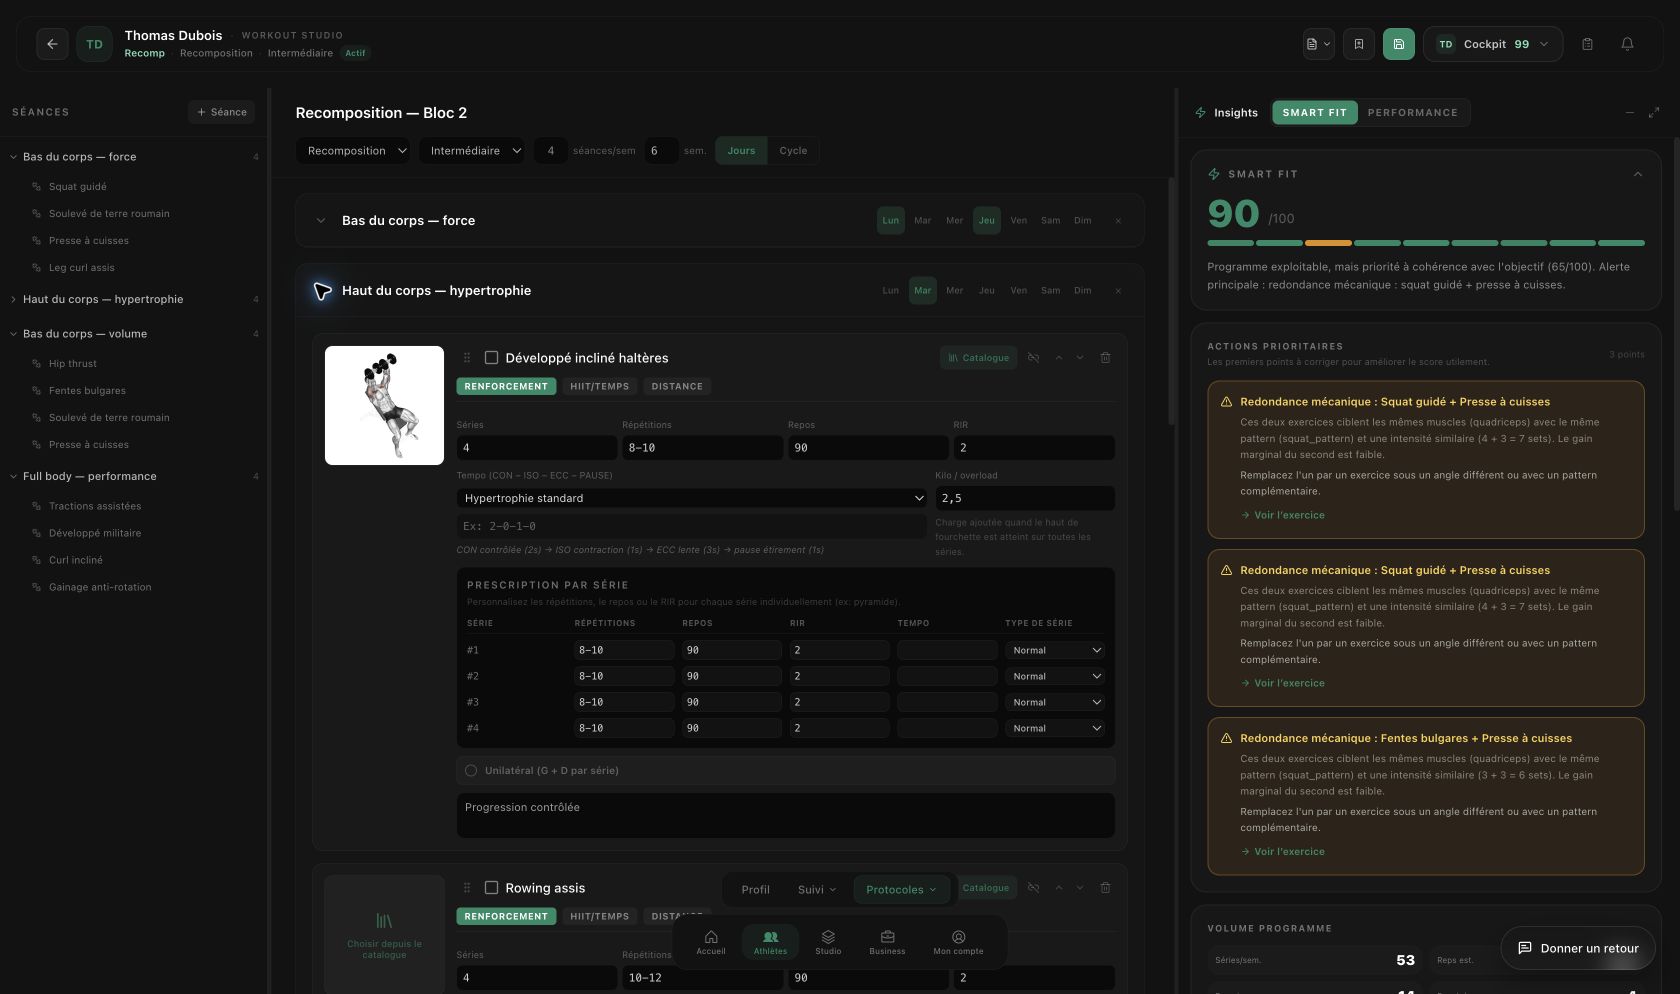Open the Intermédiaire level dropdown
The height and width of the screenshot is (994, 1680).
472,151
